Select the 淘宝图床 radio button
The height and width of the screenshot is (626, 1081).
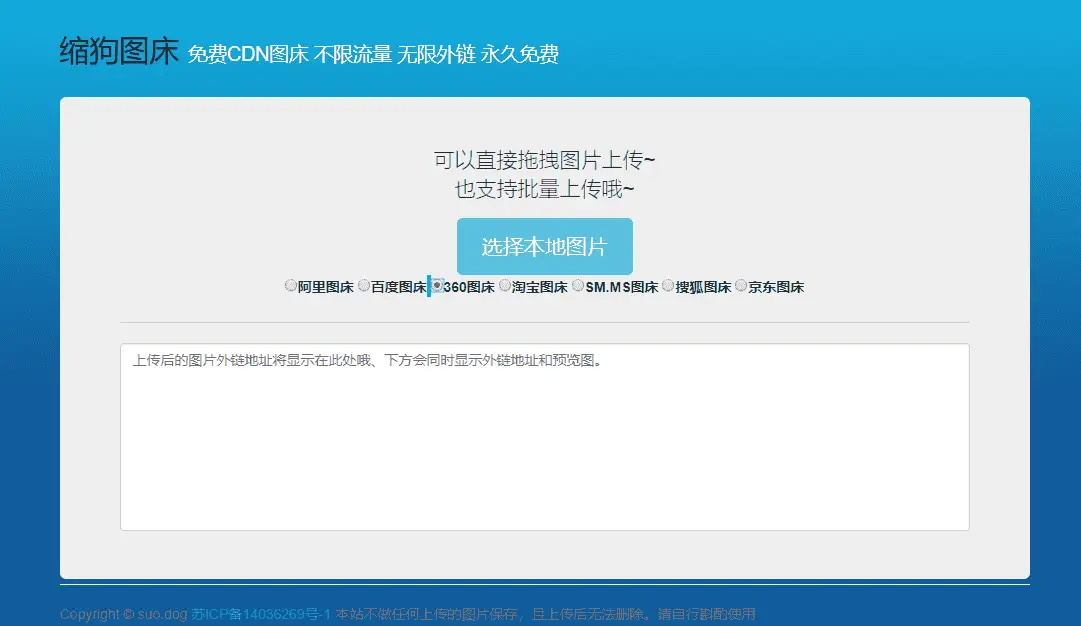(505, 286)
